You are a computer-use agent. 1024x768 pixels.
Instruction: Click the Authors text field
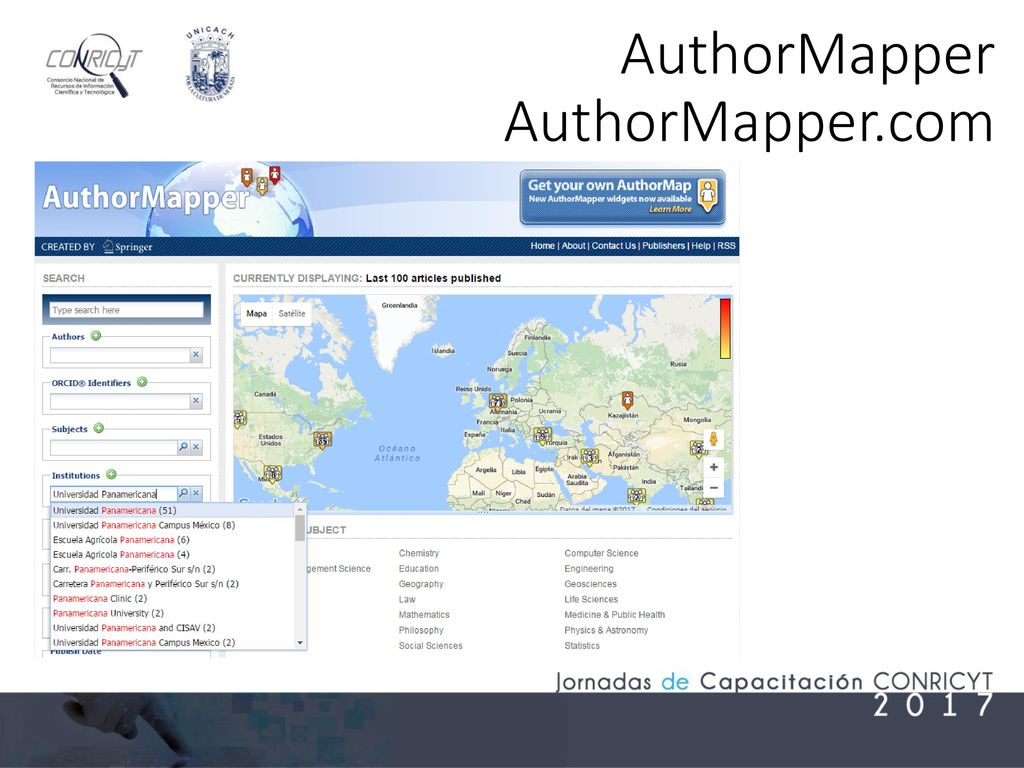pyautogui.click(x=120, y=355)
